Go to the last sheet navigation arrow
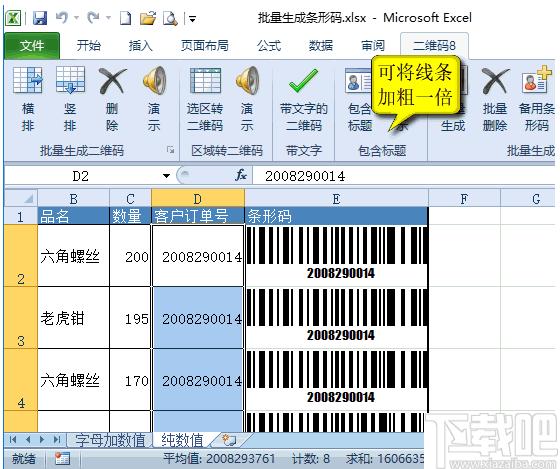560x469 pixels. pyautogui.click(x=56, y=439)
